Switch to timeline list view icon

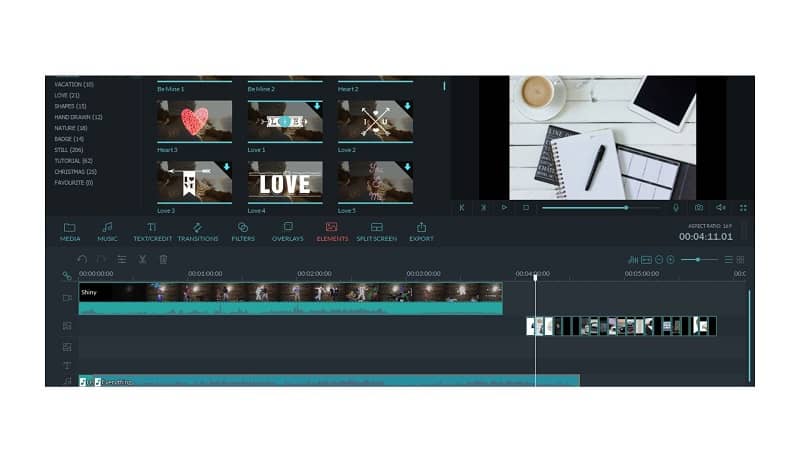[x=729, y=260]
